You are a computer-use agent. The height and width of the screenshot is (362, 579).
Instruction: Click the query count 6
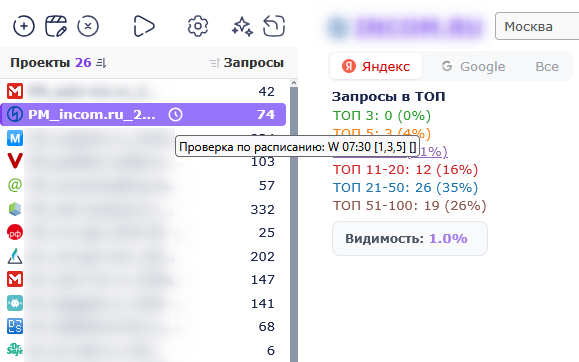[271, 350]
